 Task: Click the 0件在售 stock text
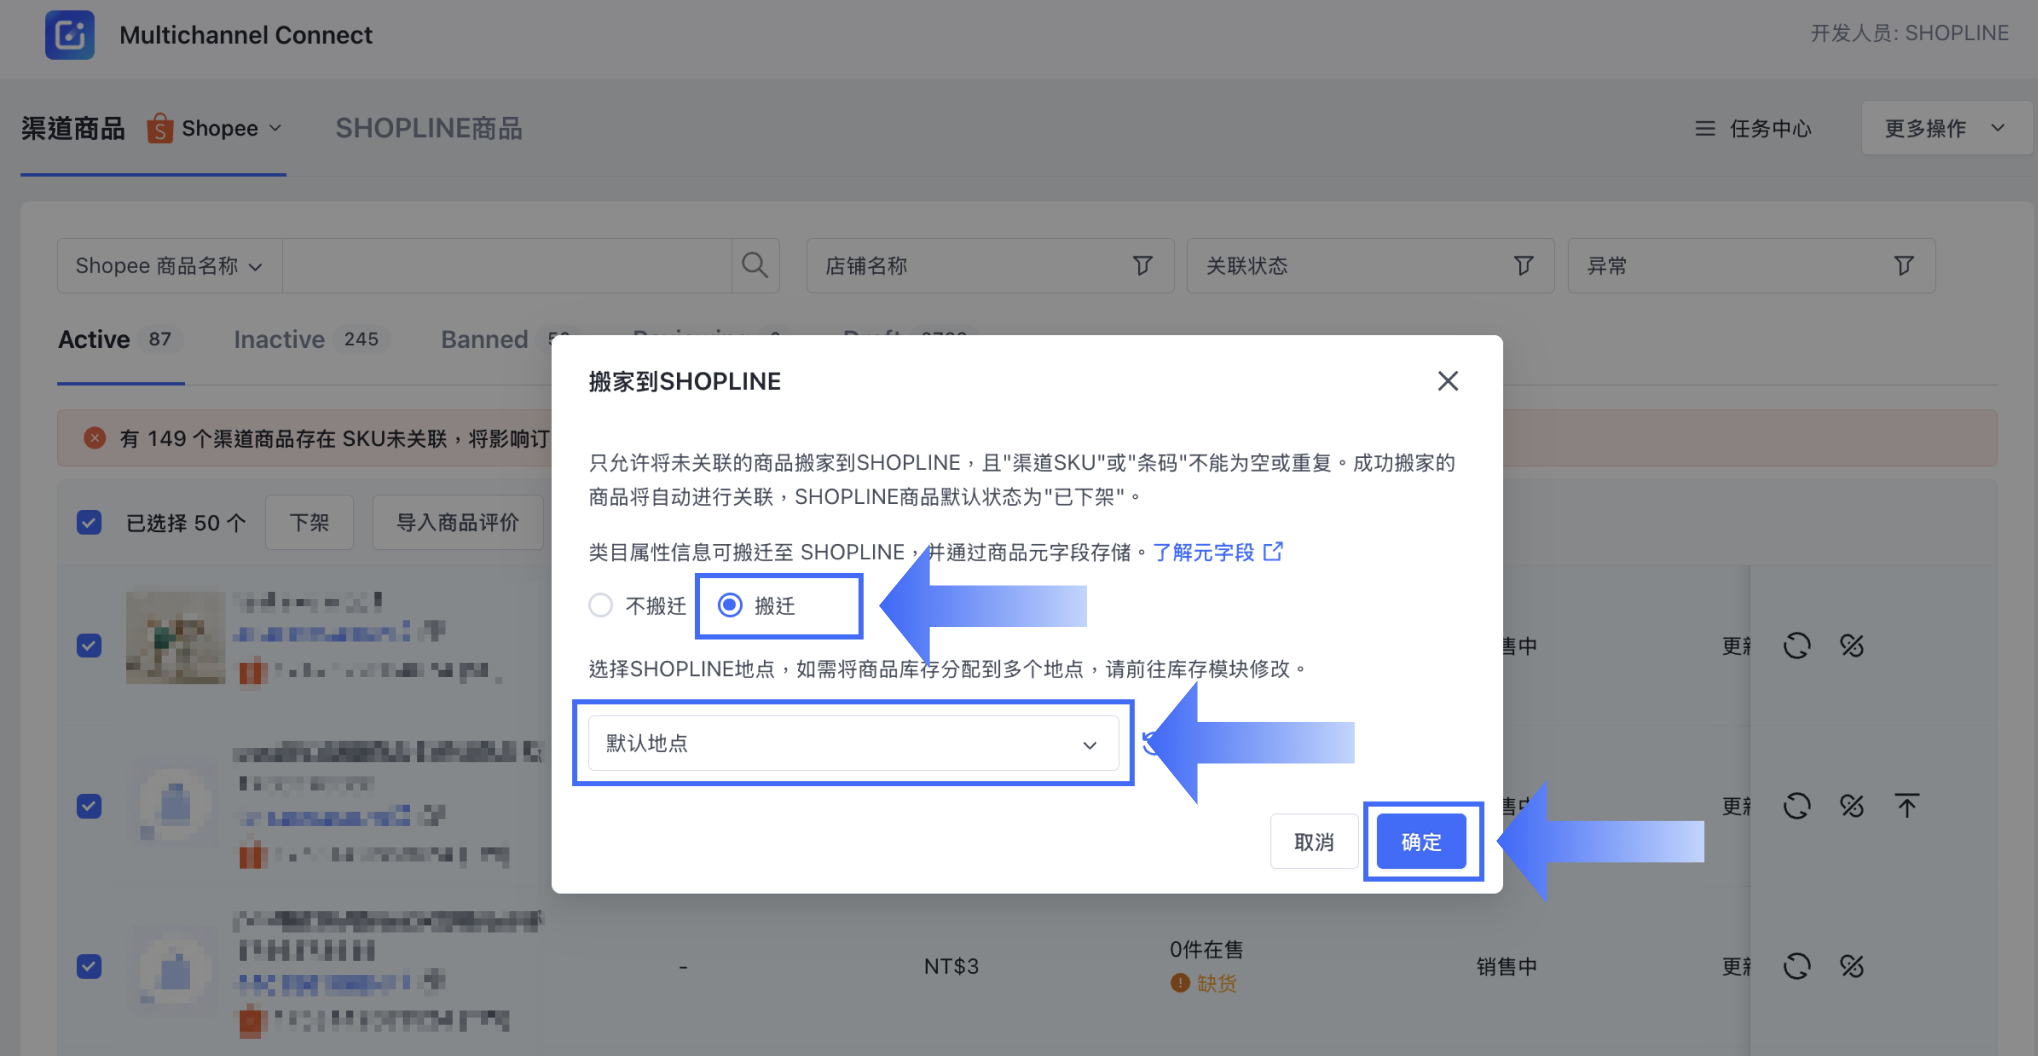point(1206,949)
